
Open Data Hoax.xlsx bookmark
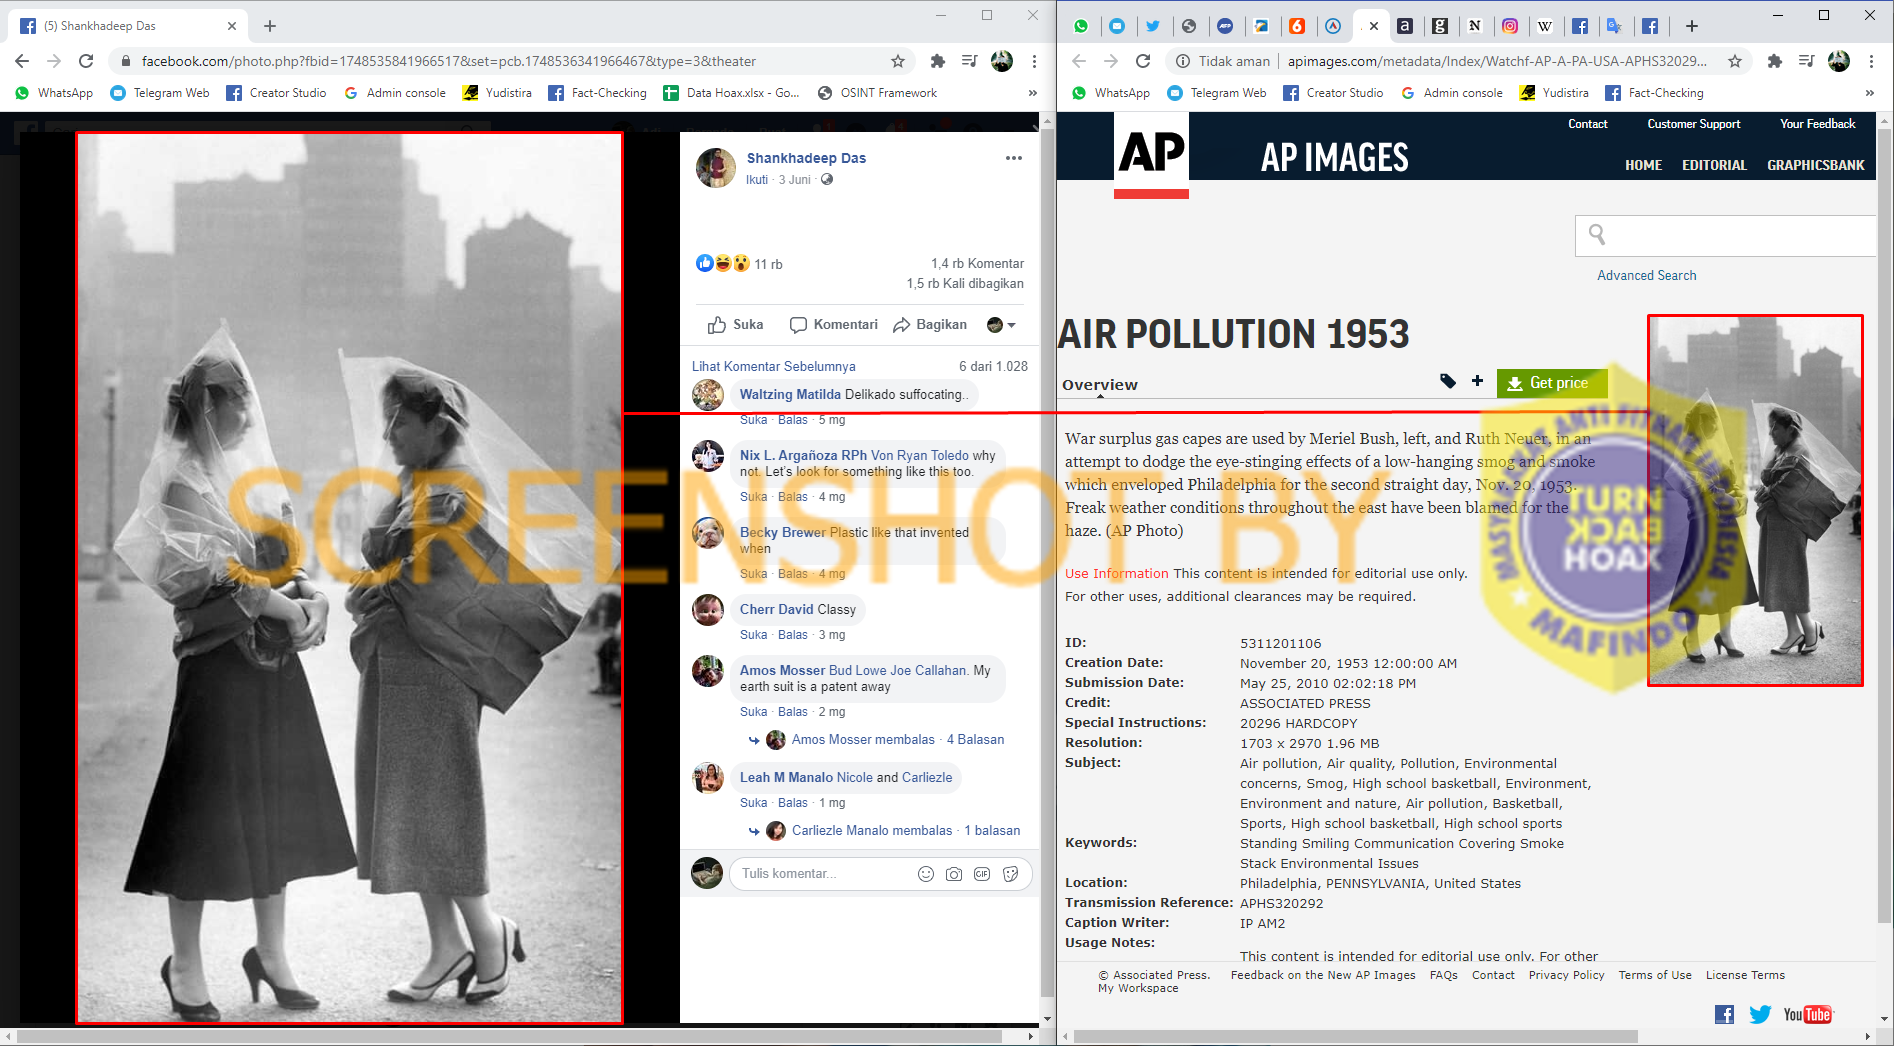[731, 93]
